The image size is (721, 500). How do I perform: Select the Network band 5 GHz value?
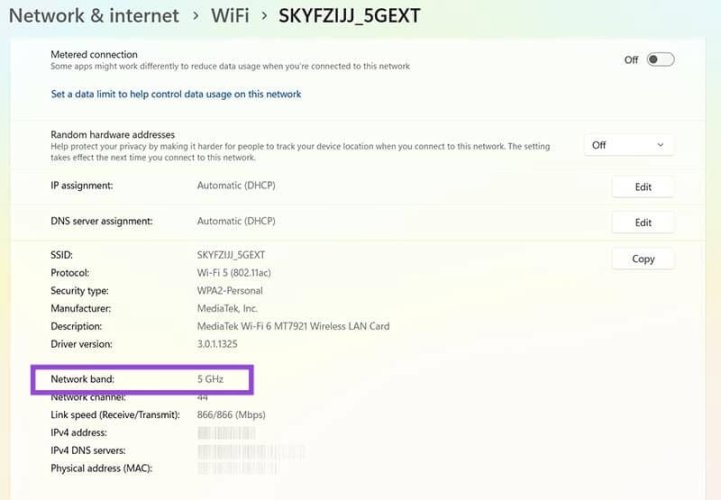tap(210, 379)
